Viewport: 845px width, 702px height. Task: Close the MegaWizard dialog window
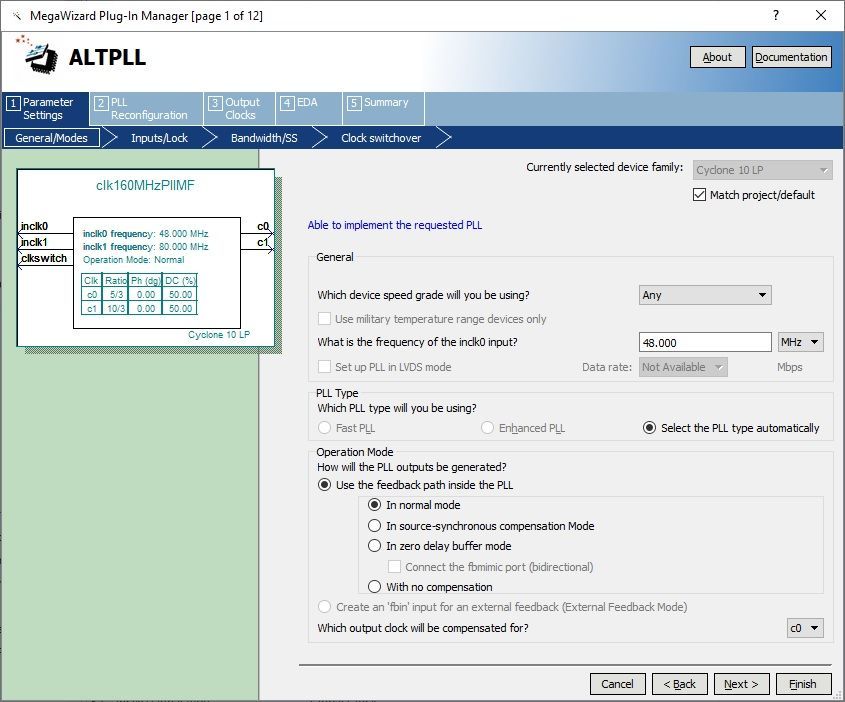pyautogui.click(x=821, y=15)
